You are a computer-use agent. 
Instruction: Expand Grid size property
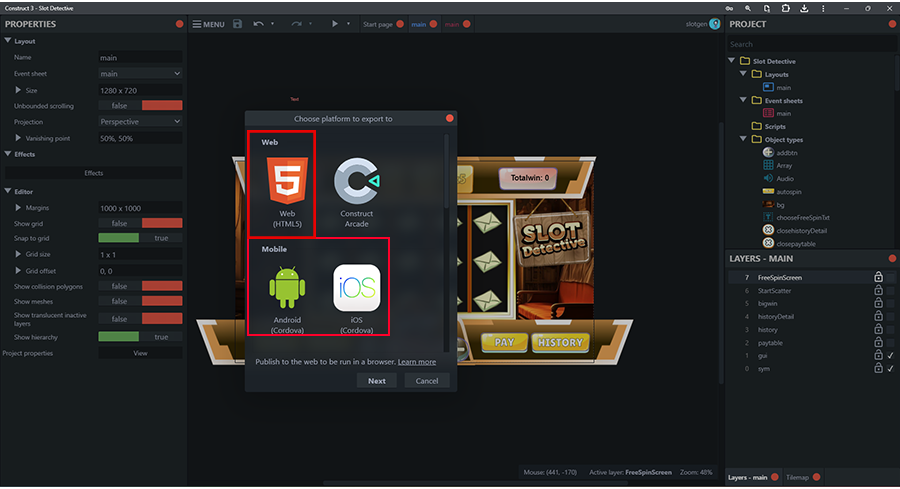tap(18, 254)
